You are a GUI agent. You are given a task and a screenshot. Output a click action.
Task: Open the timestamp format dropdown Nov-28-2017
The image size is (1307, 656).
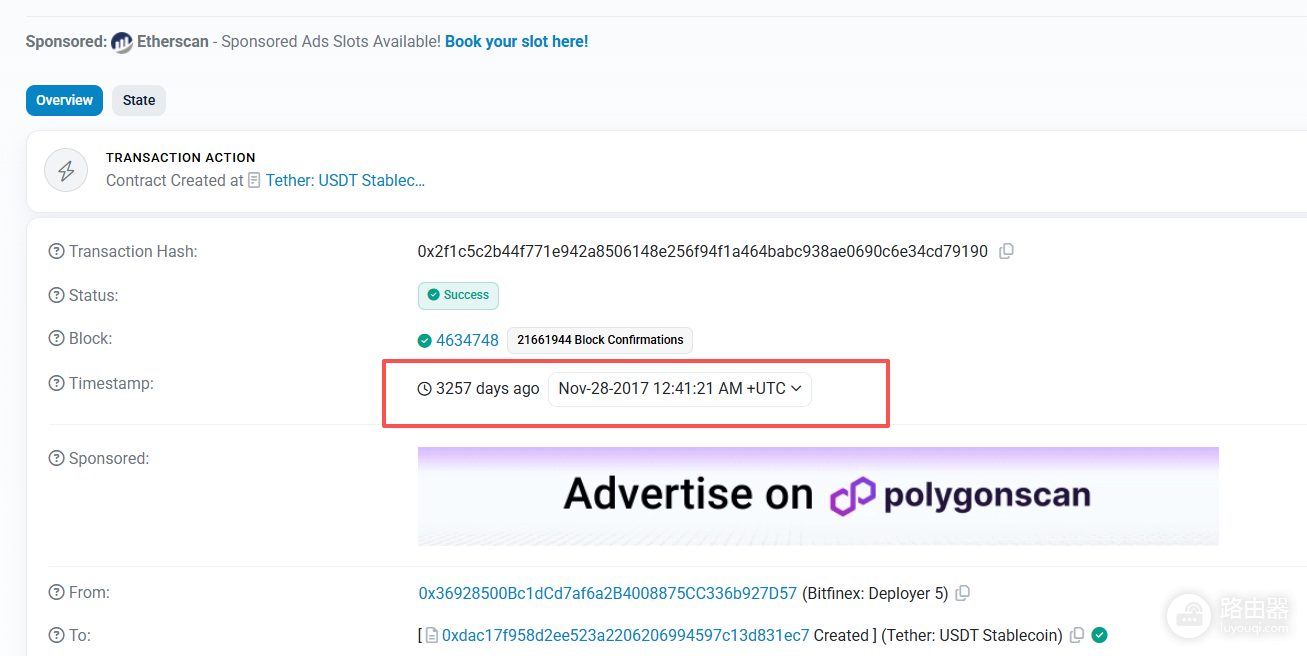[x=680, y=389]
